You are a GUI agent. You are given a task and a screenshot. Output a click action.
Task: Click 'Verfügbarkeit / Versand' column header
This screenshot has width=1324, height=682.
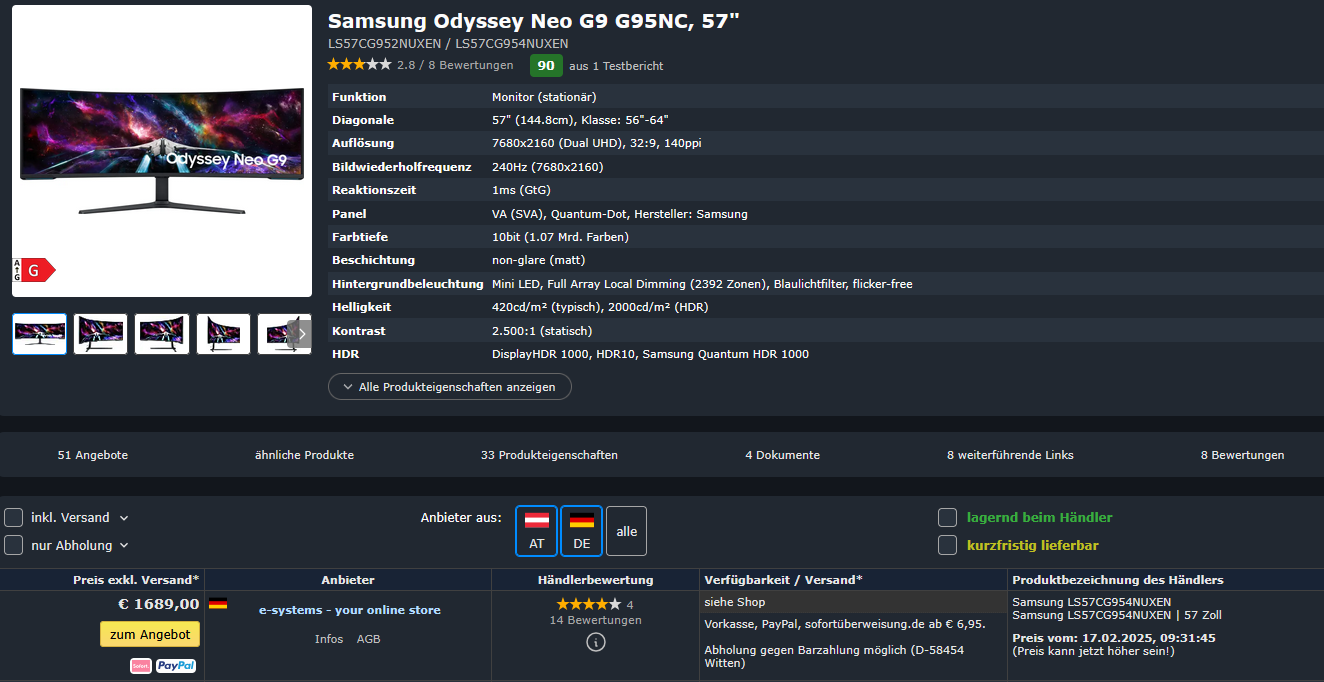(x=783, y=580)
